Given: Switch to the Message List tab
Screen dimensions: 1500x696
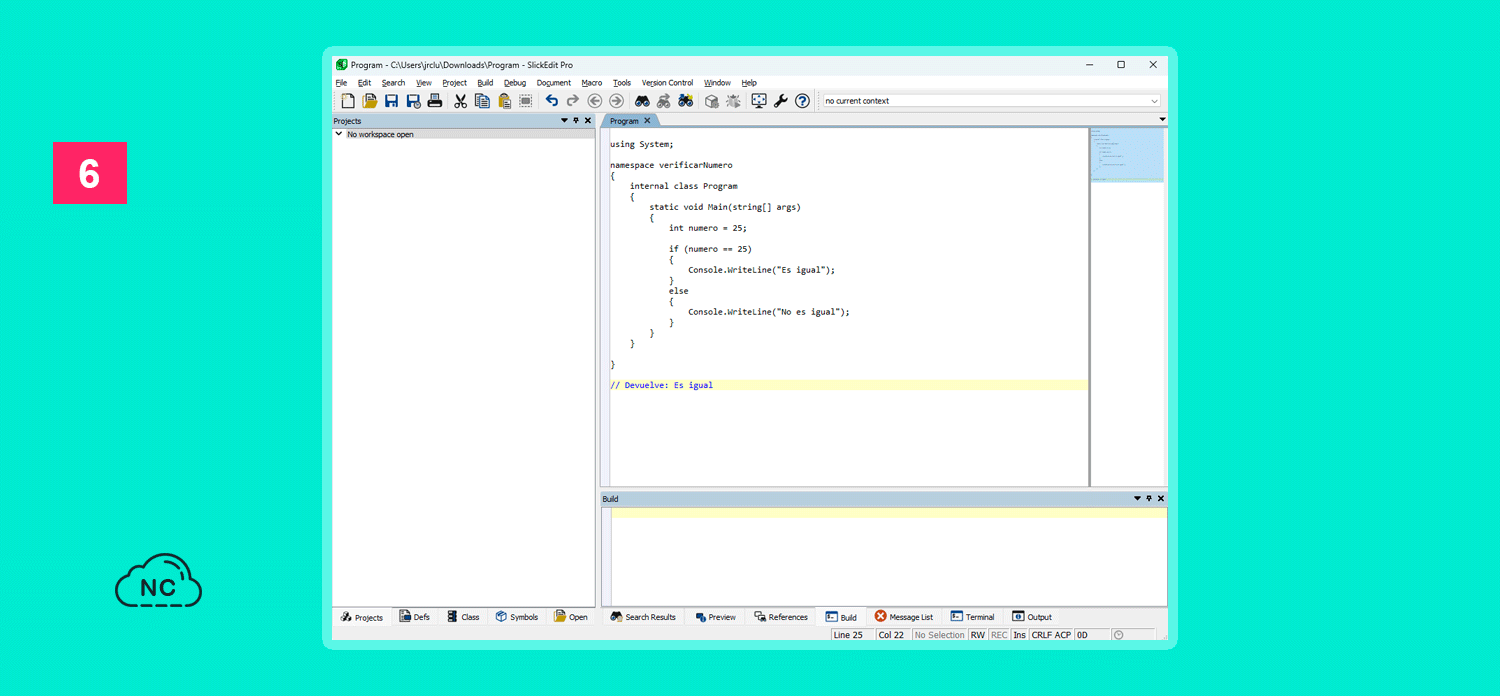Looking at the screenshot, I should 904,617.
